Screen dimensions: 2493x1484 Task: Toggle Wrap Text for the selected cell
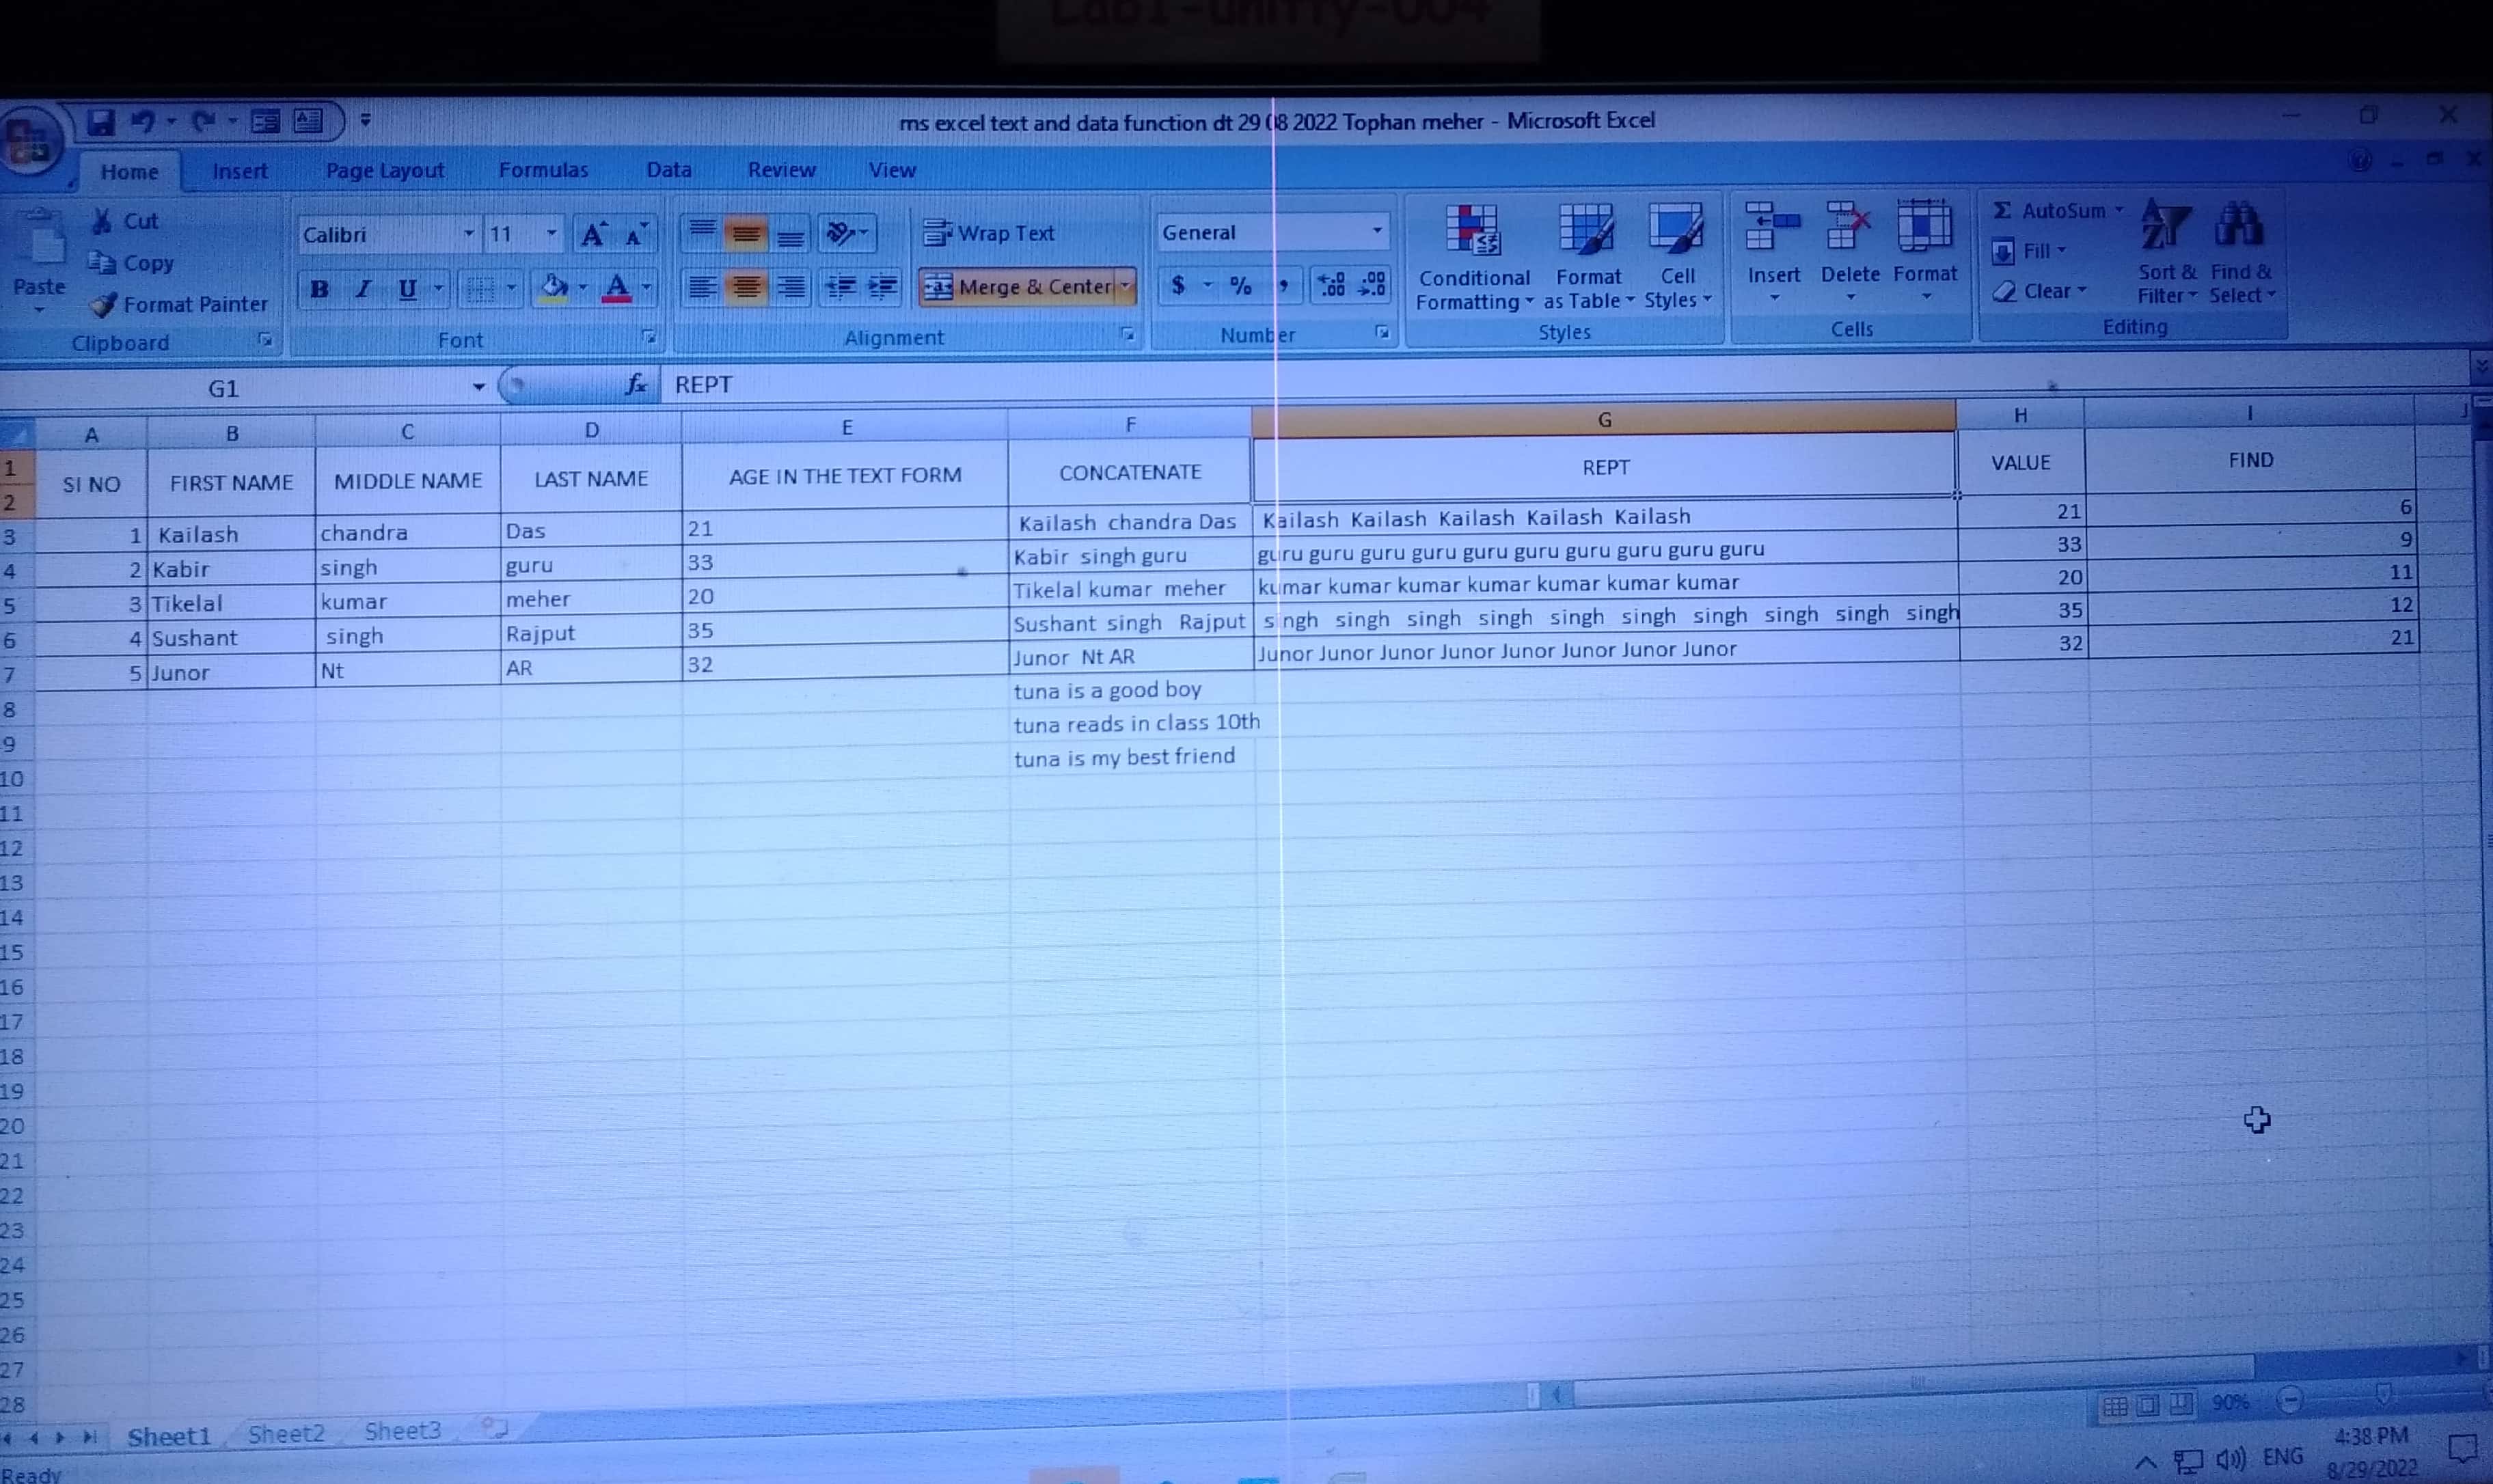click(x=988, y=233)
